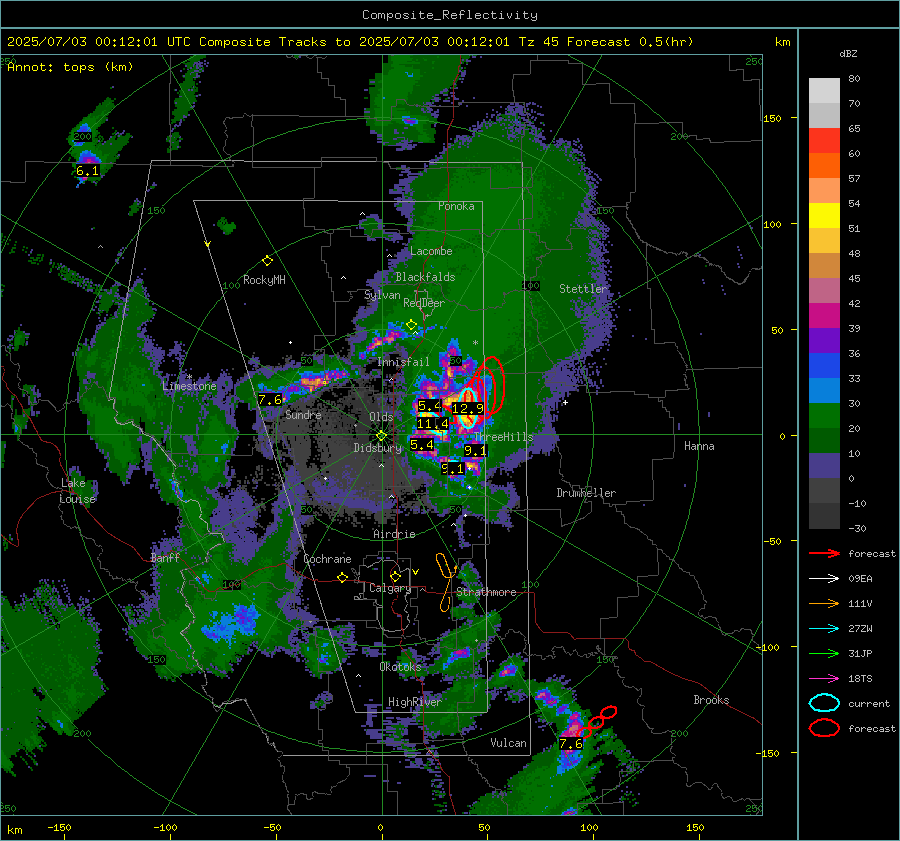Viewport: 900px width, 841px height.
Task: Click the magenta 18TS track arrow
Action: (824, 679)
